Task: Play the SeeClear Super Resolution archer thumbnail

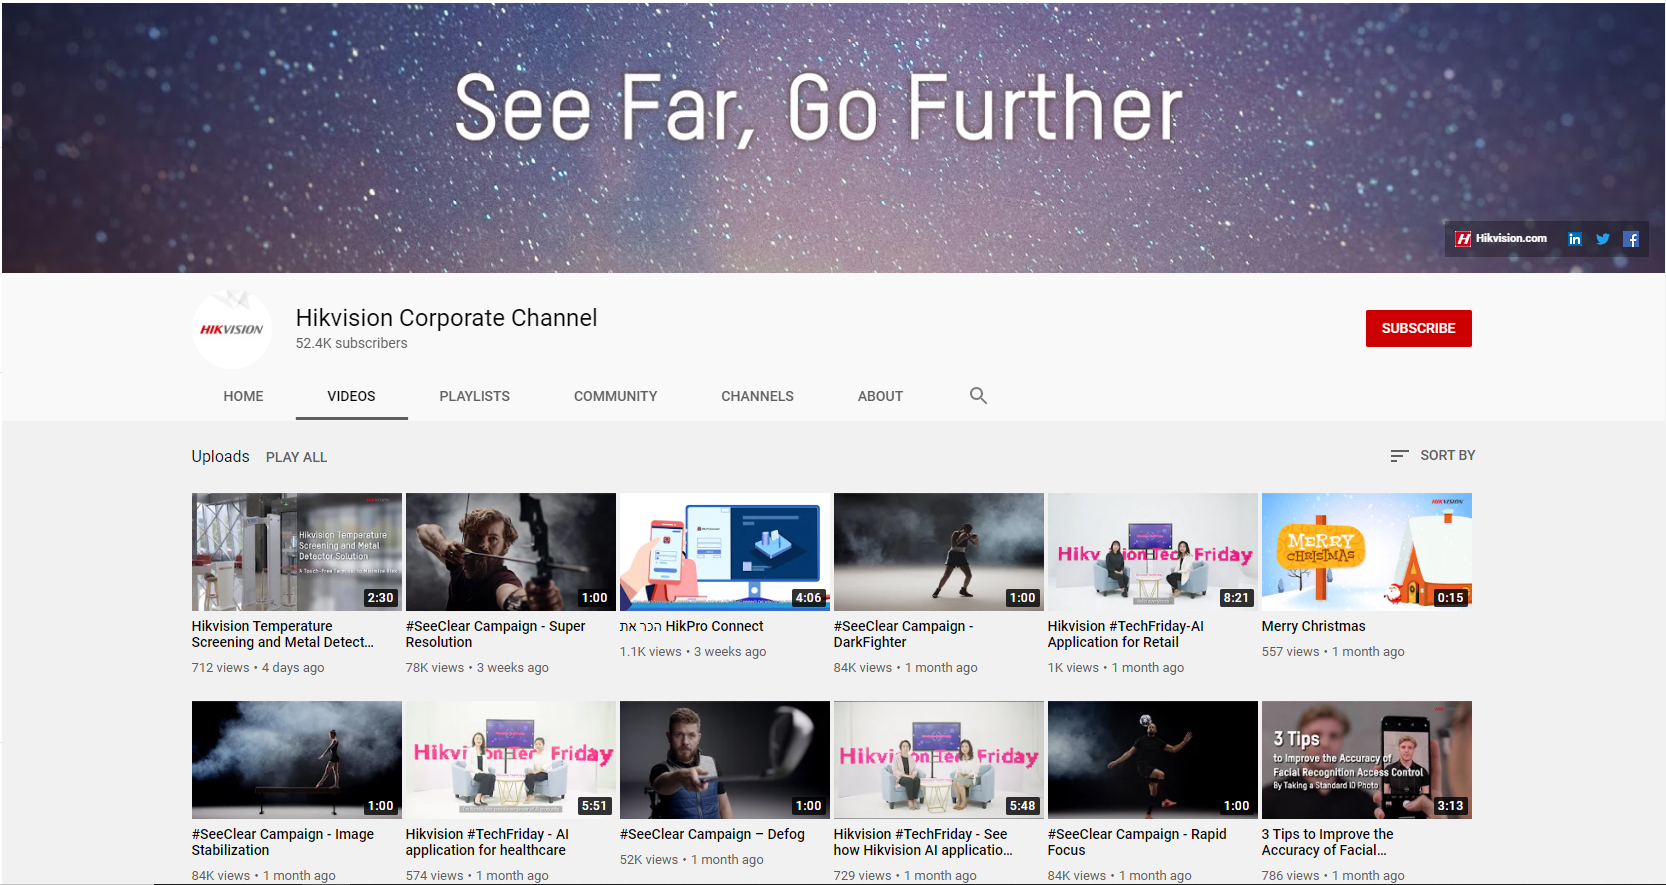Action: [x=511, y=552]
